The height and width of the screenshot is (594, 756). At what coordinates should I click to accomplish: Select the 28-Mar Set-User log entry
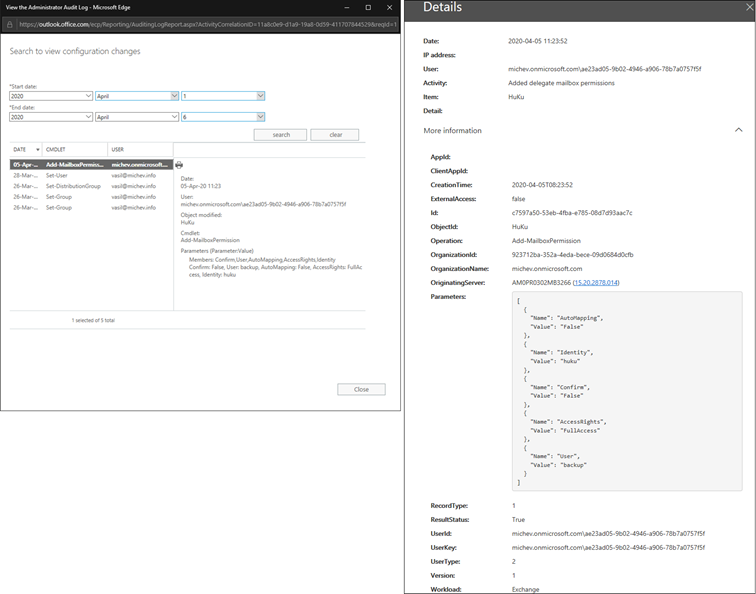[x=60, y=175]
